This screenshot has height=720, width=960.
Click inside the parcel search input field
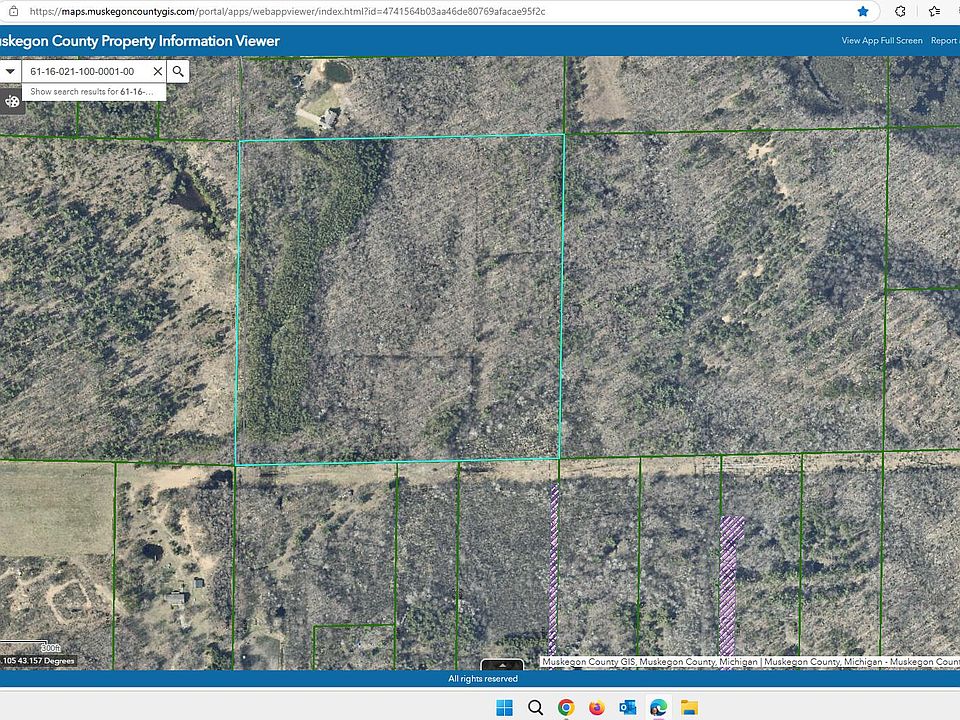click(x=85, y=71)
